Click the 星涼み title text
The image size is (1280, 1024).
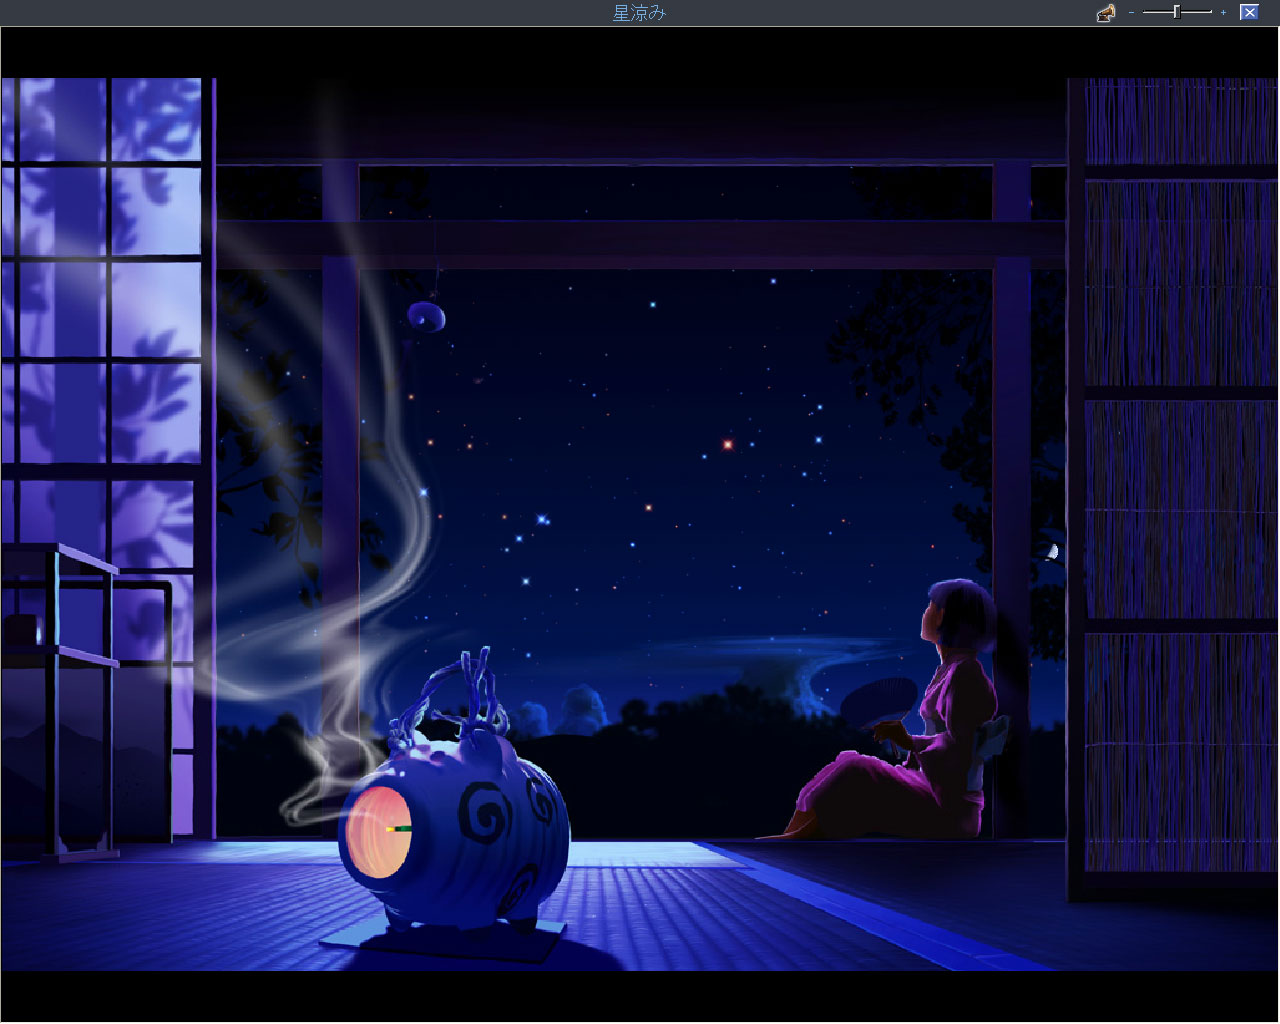[x=639, y=13]
